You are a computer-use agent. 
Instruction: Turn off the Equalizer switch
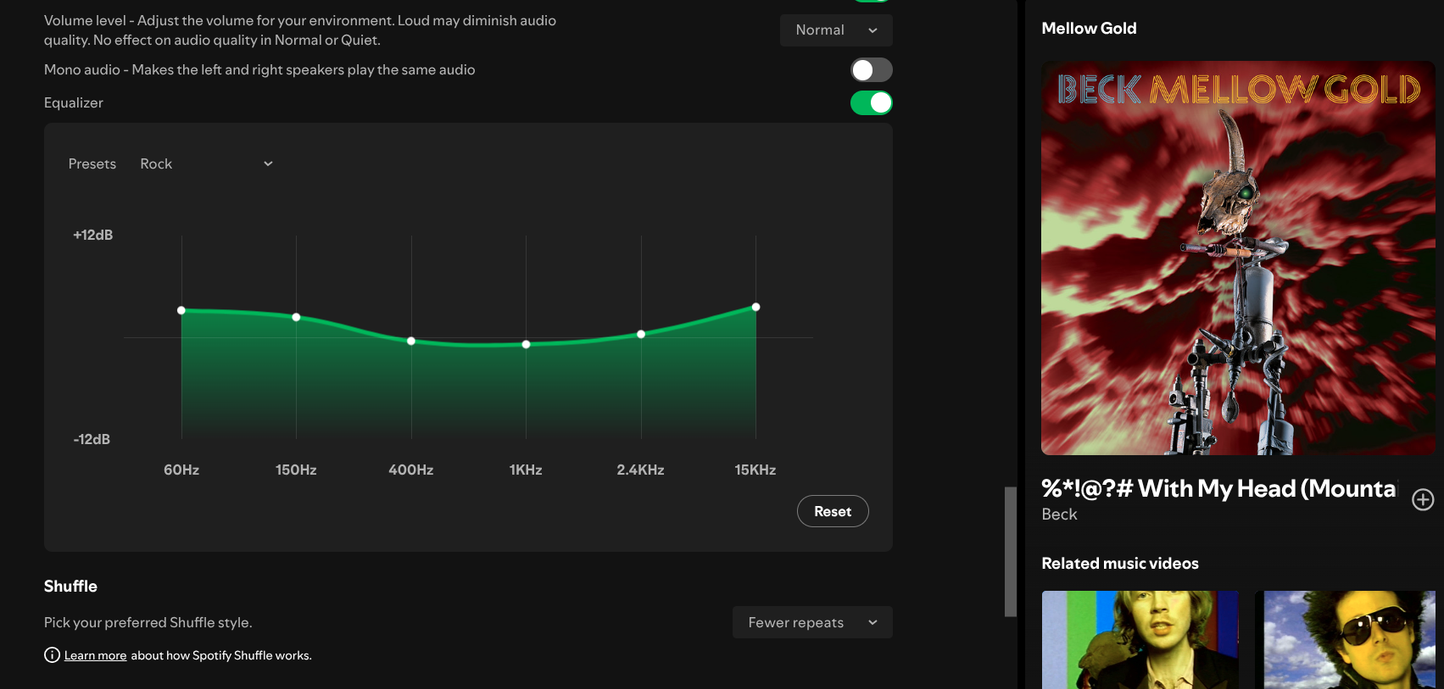click(x=871, y=103)
